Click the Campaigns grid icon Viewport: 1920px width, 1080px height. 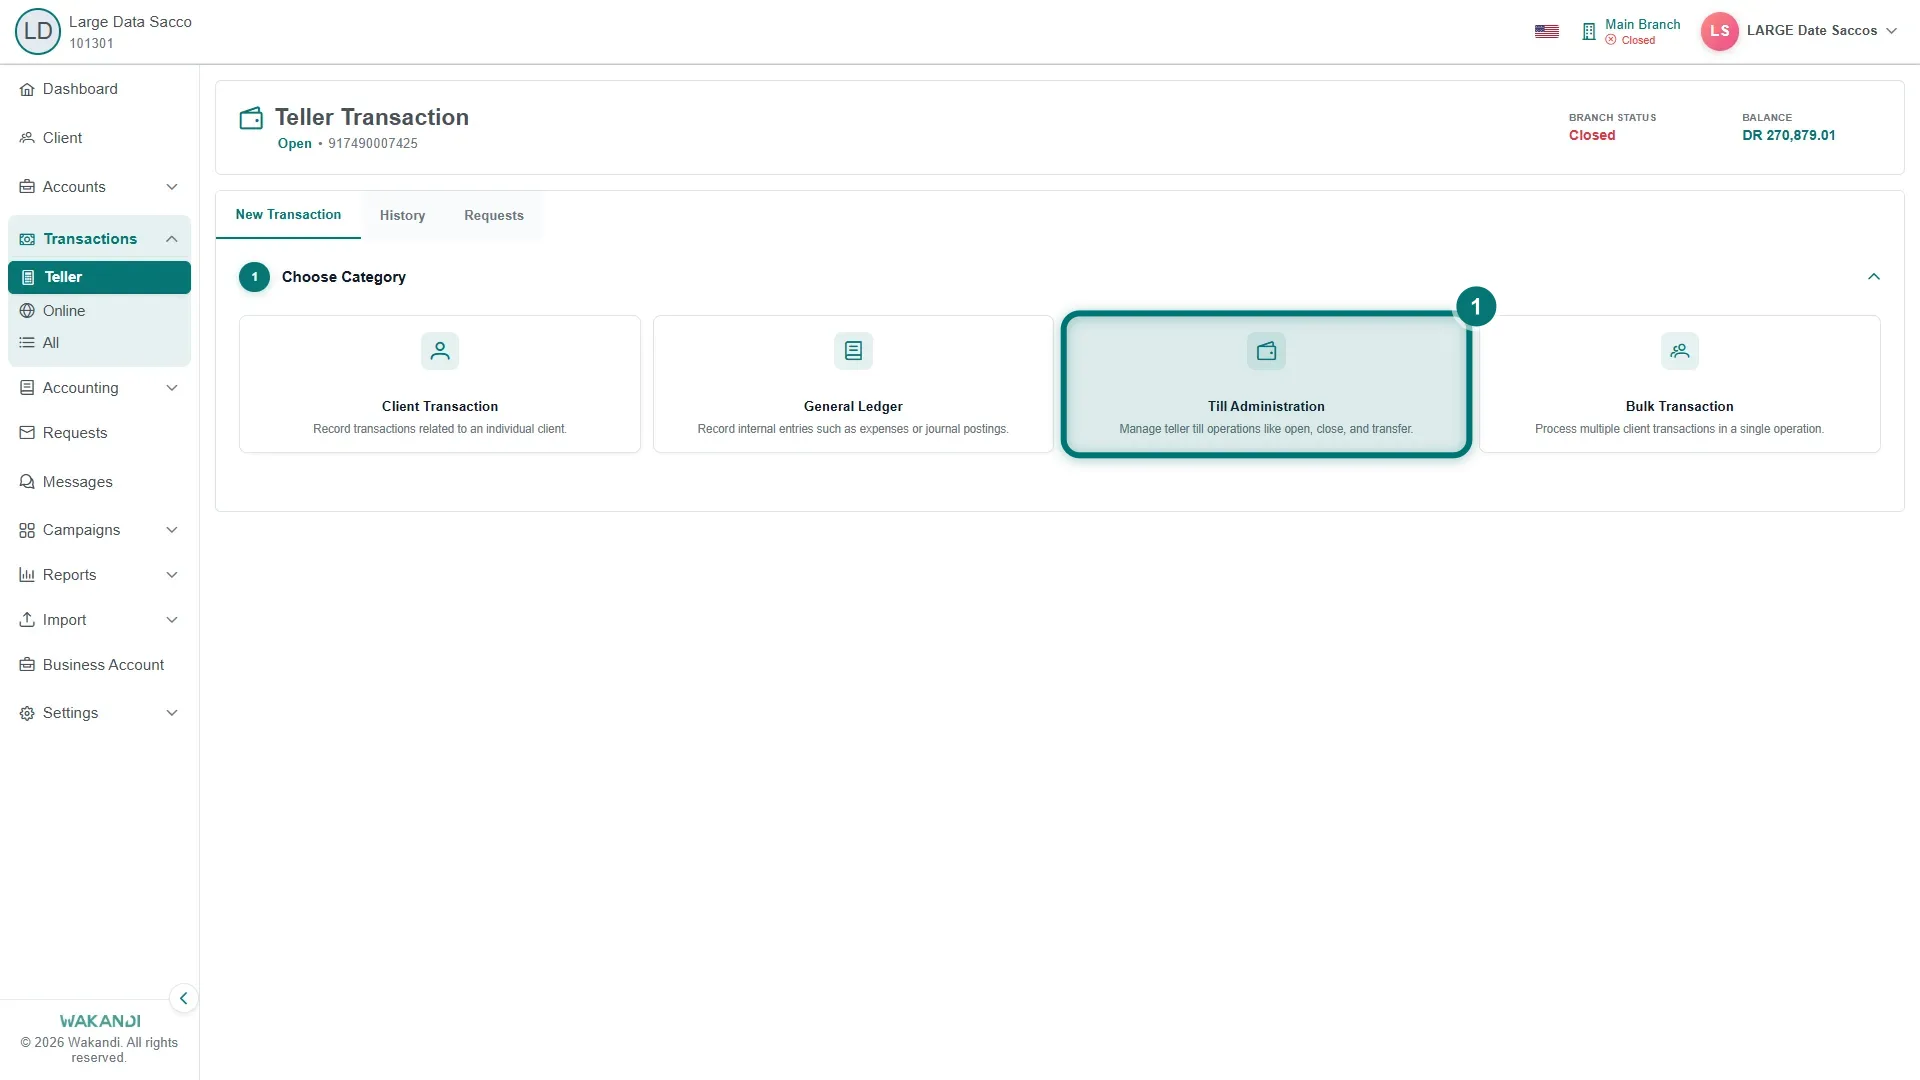point(27,530)
